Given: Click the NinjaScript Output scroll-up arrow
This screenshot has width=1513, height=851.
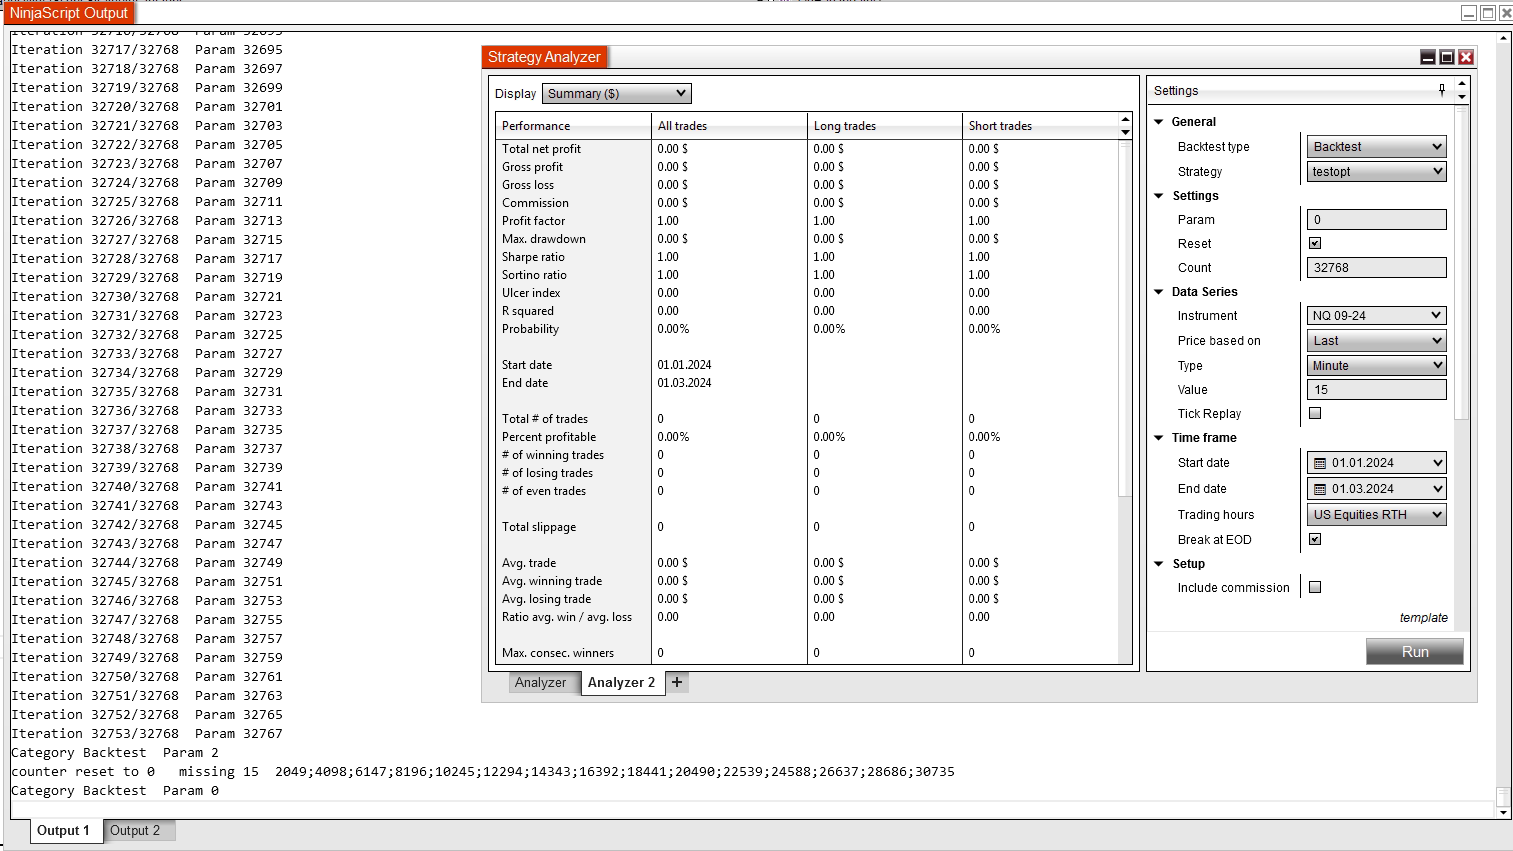Looking at the screenshot, I should pyautogui.click(x=1504, y=39).
